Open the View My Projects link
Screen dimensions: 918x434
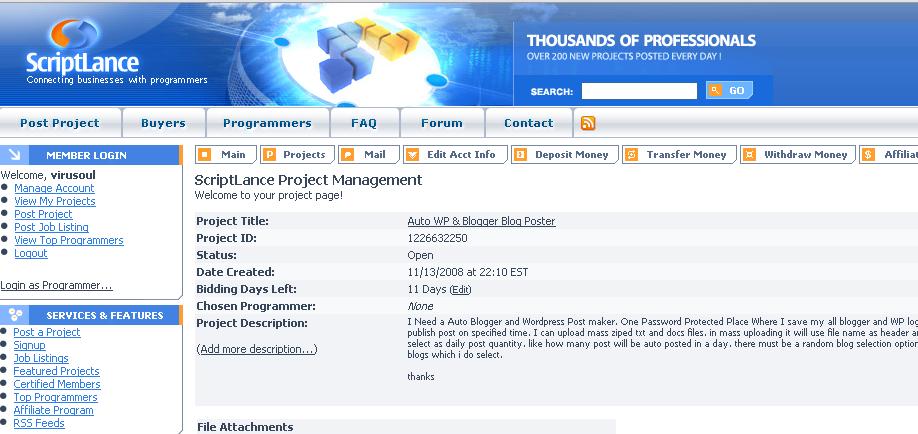tap(55, 201)
